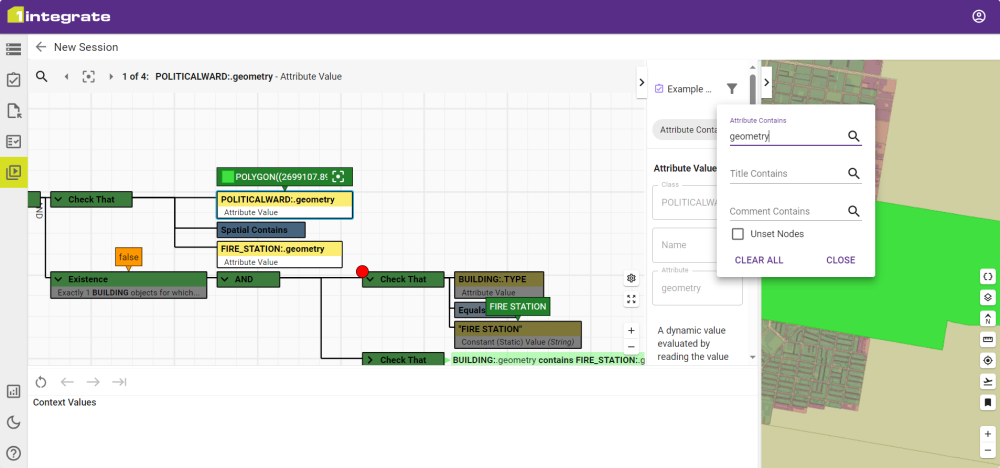Click the map bookmark icon
Screen dimensions: 1000x468
(988, 402)
